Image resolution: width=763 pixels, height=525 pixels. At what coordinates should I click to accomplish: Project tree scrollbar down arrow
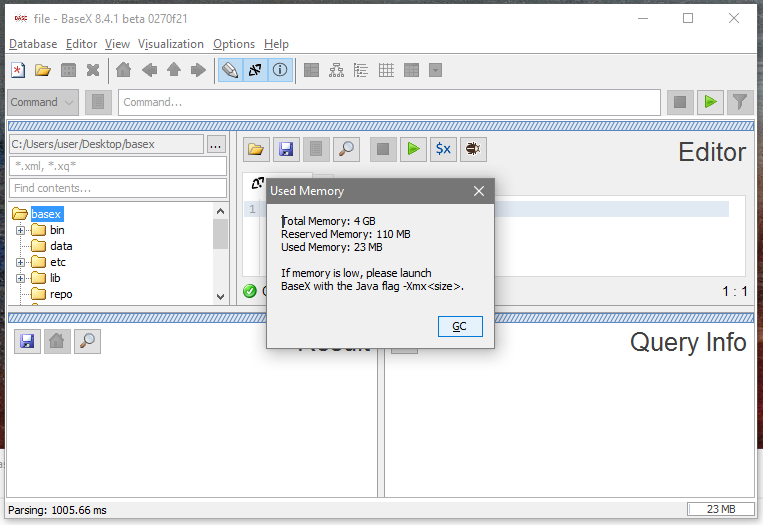pyautogui.click(x=220, y=297)
